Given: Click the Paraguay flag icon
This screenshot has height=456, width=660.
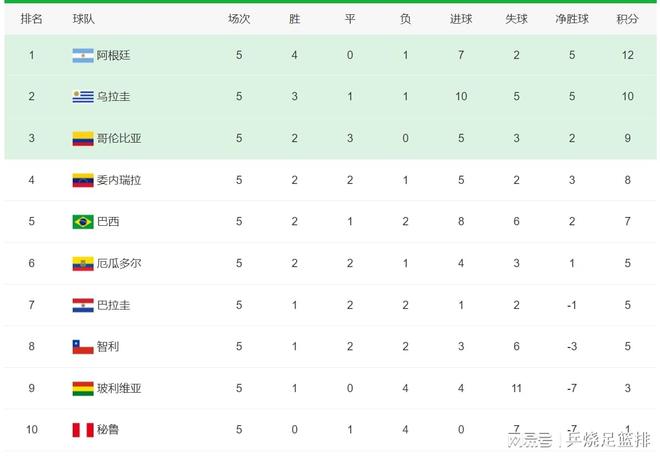Looking at the screenshot, I should click(x=83, y=305).
